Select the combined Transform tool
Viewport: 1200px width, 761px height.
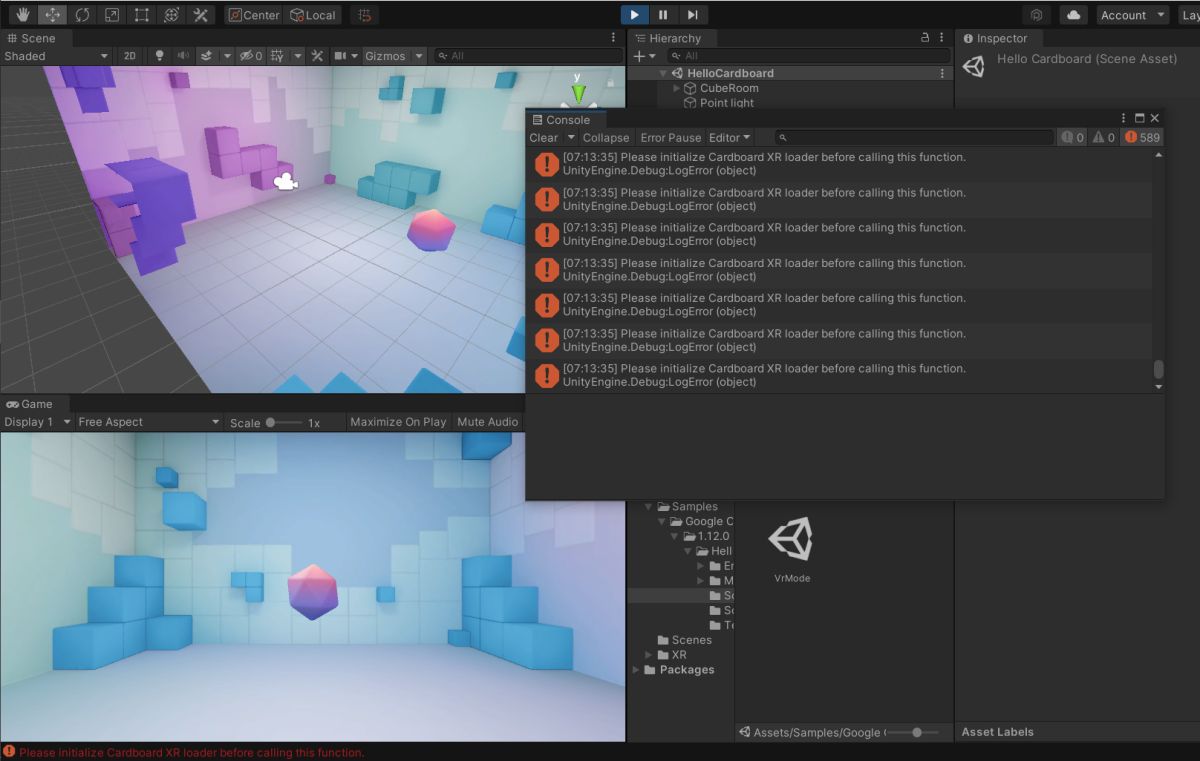pyautogui.click(x=172, y=15)
